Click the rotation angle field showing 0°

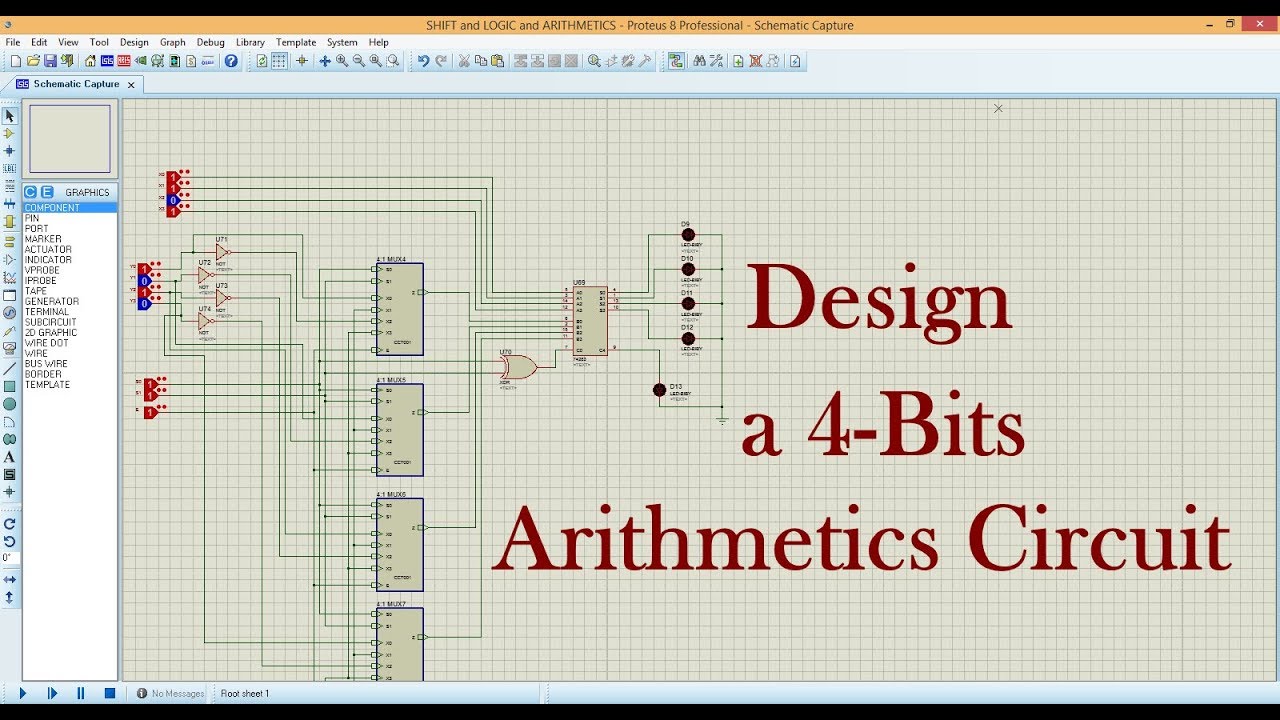pyautogui.click(x=10, y=558)
